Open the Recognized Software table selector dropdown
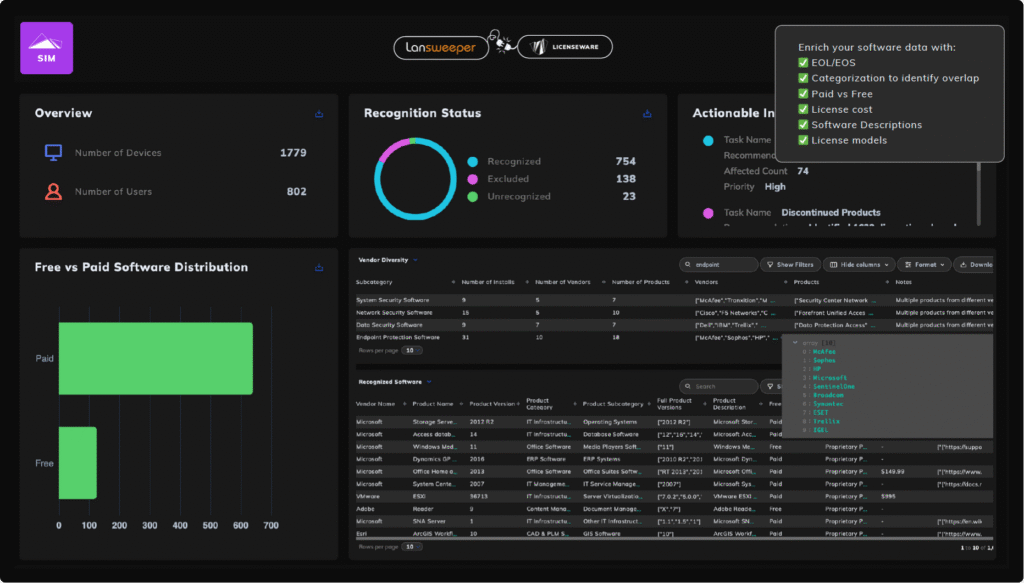Image resolution: width=1024 pixels, height=583 pixels. (429, 382)
